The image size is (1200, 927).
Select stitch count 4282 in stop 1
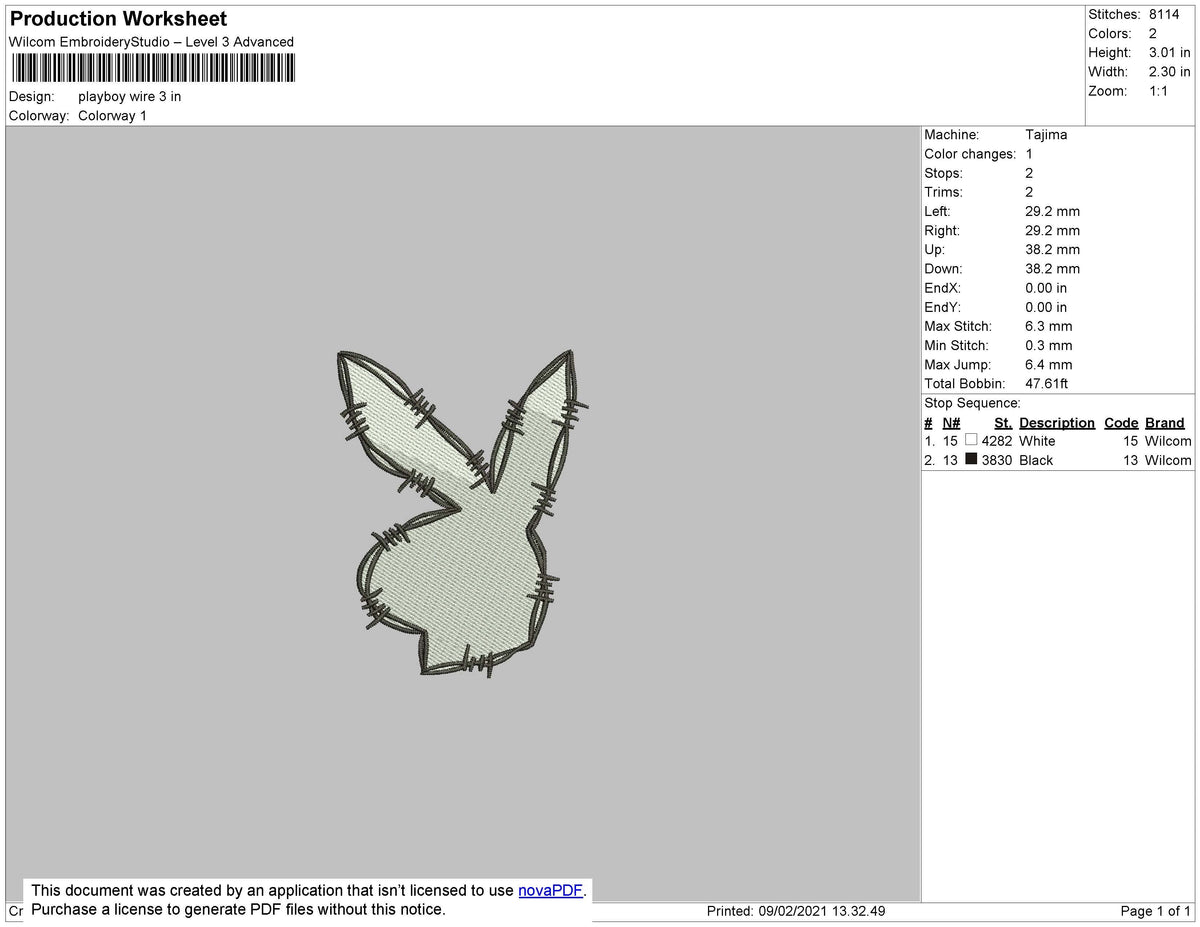(x=997, y=441)
